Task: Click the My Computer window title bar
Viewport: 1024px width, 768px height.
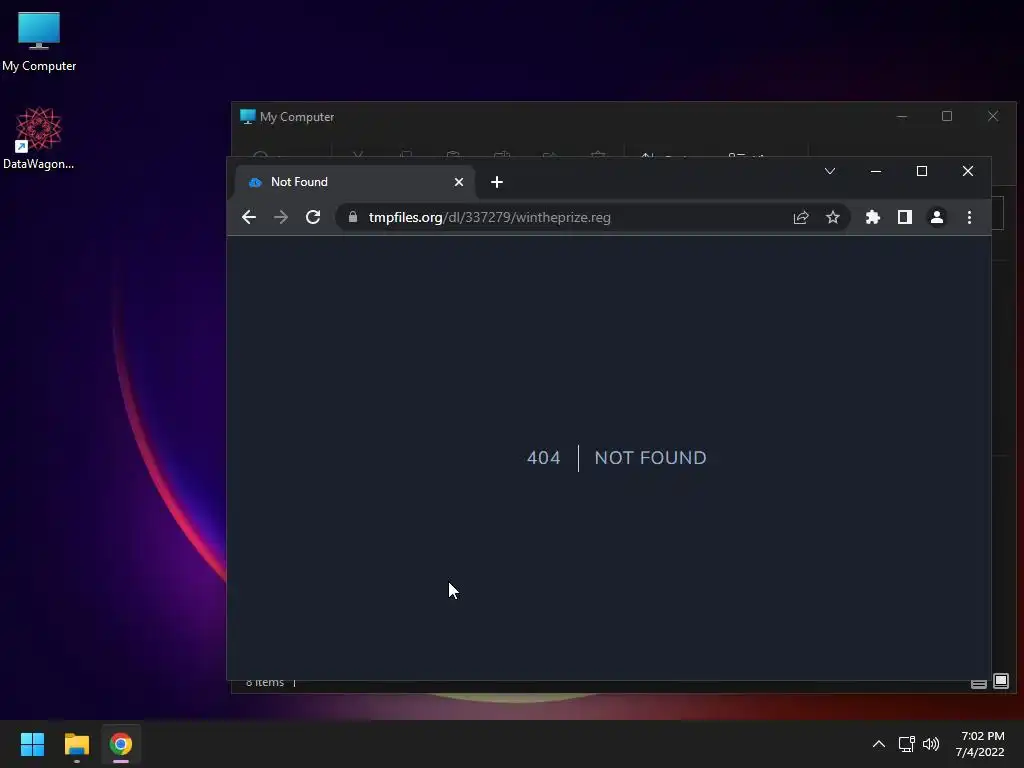Action: [x=562, y=117]
